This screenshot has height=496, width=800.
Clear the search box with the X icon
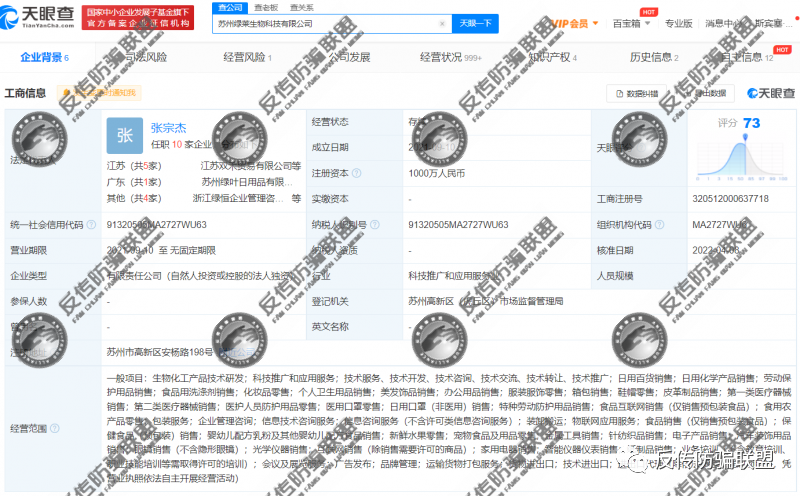pyautogui.click(x=442, y=23)
